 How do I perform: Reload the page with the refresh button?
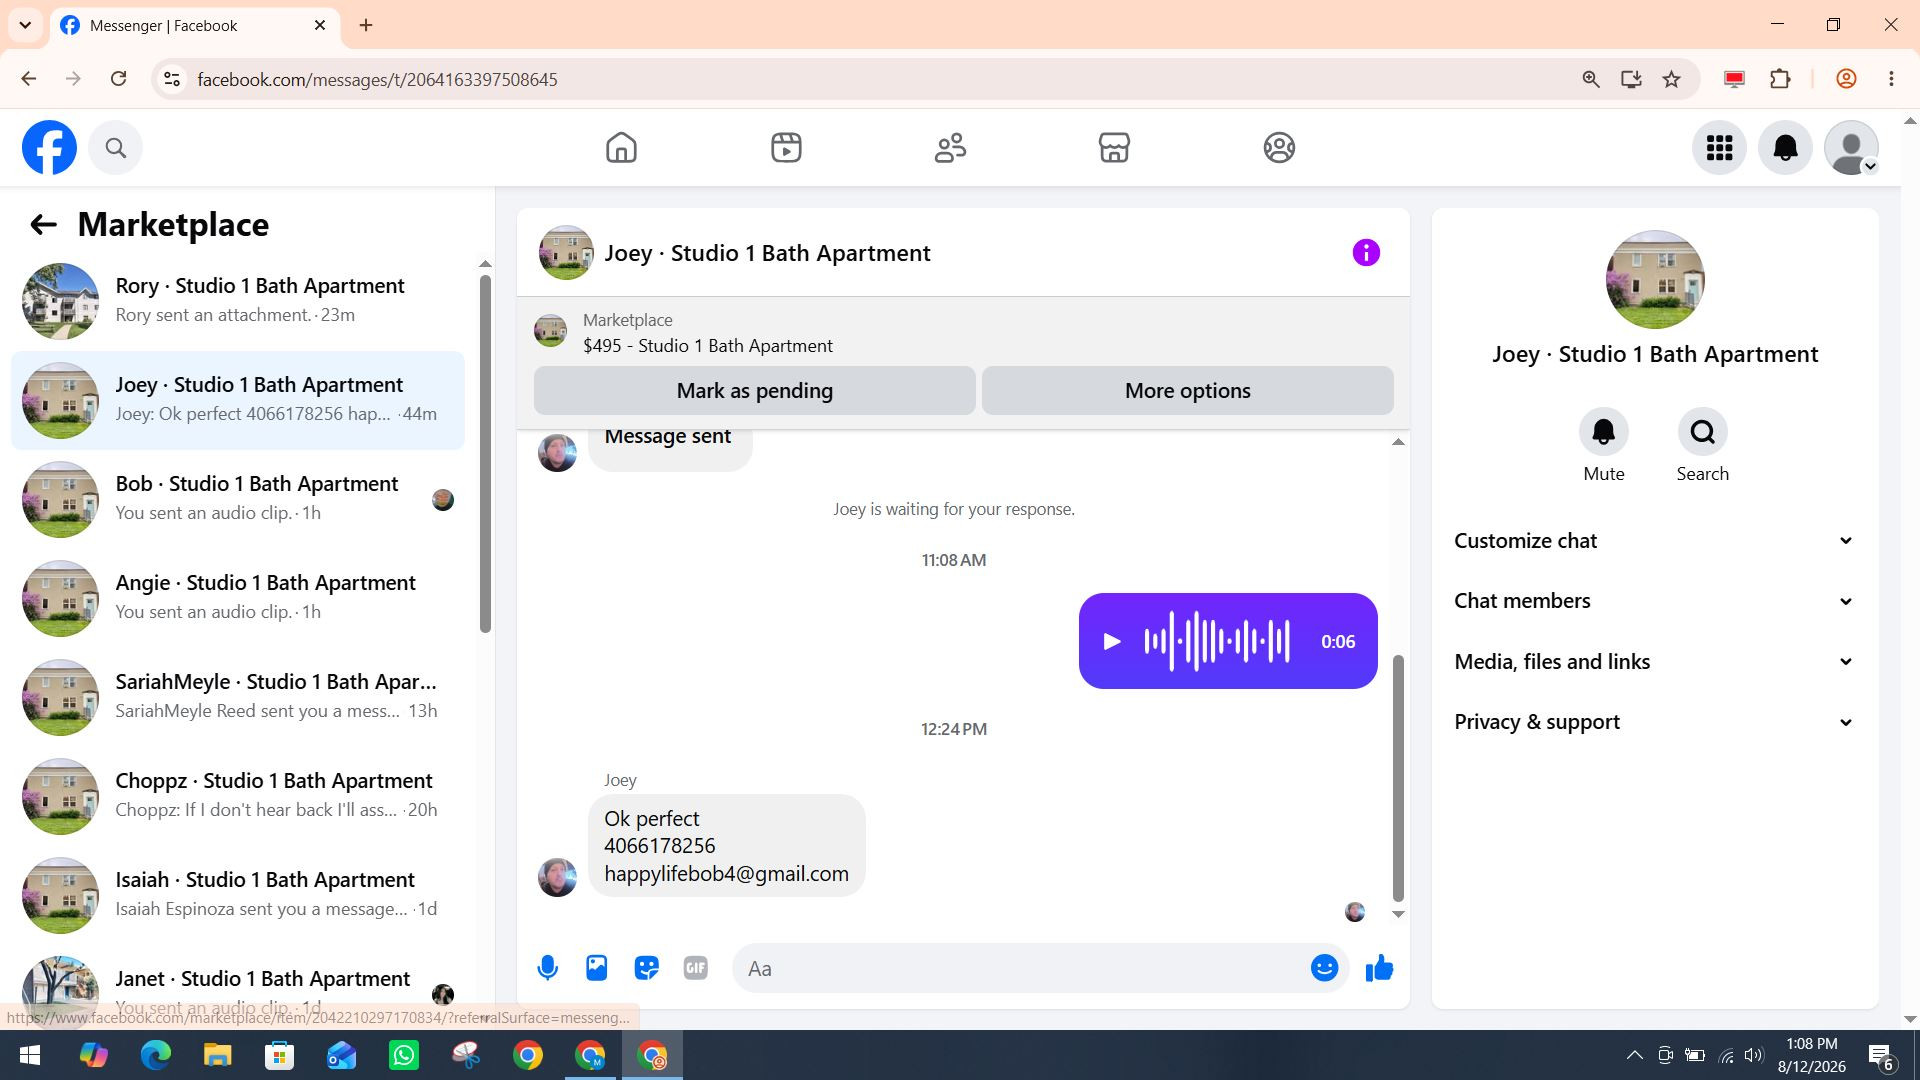point(118,79)
